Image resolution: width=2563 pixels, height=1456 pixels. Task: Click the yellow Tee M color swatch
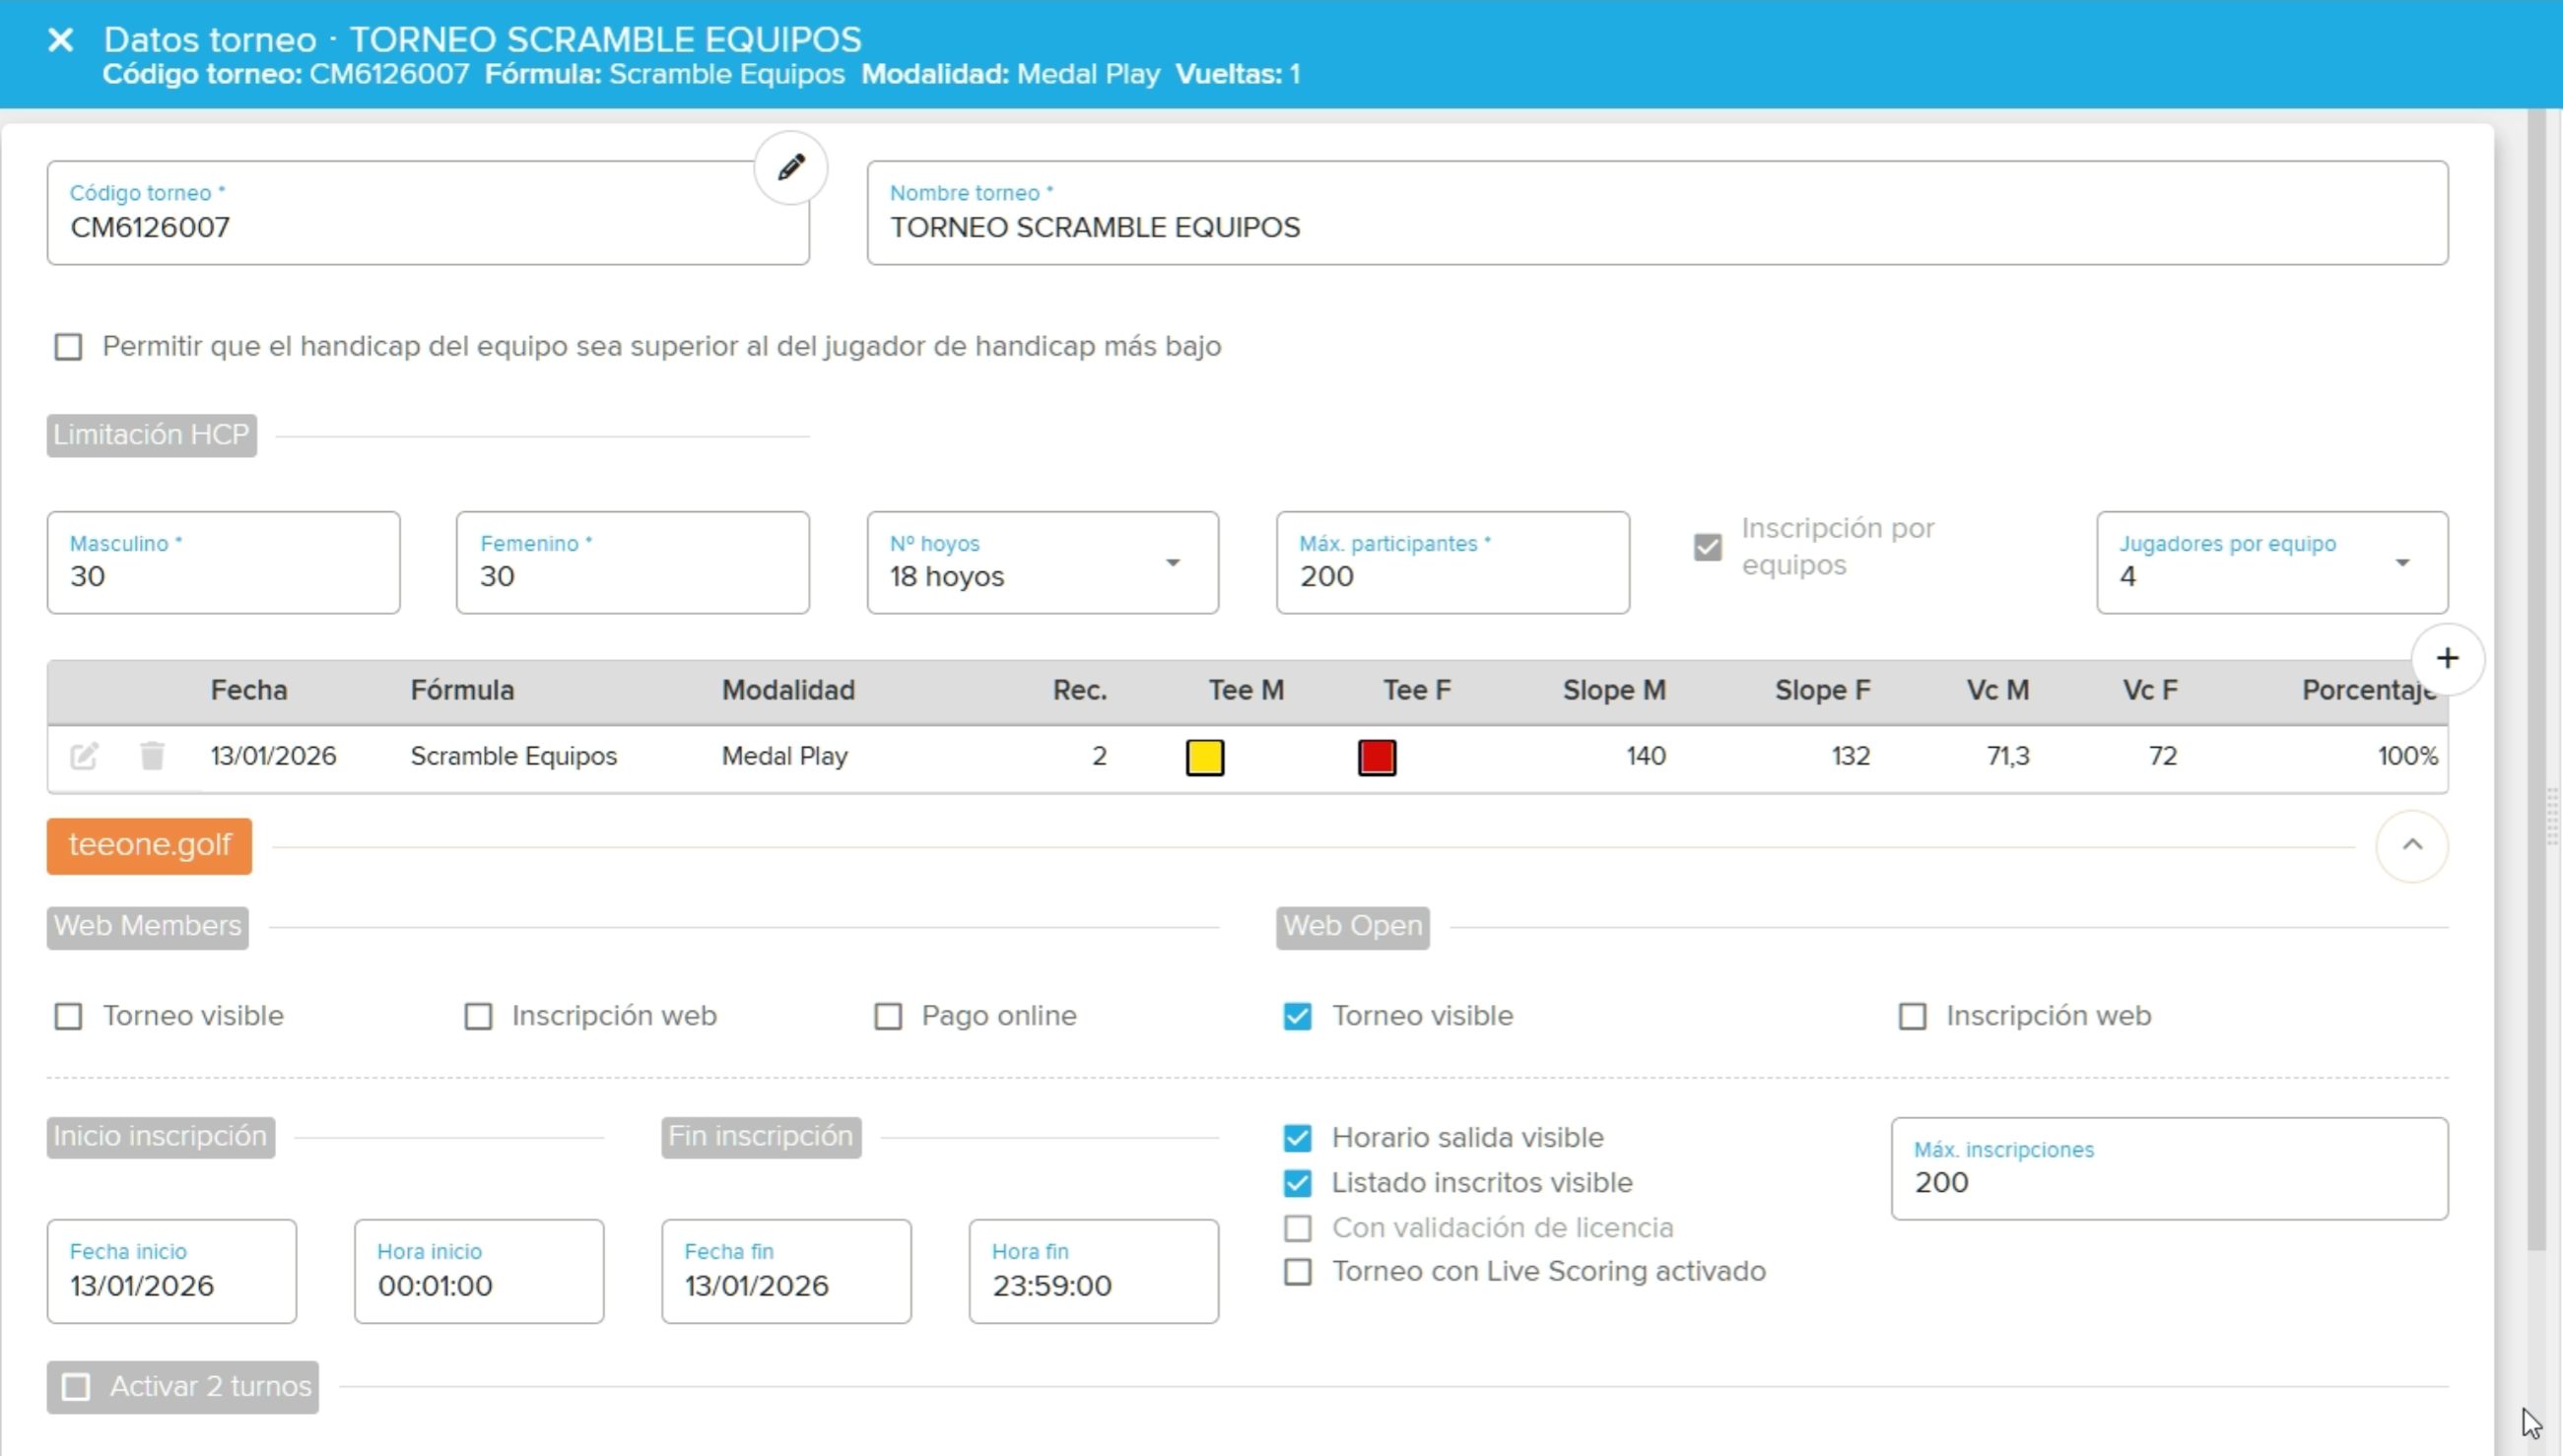(x=1204, y=757)
